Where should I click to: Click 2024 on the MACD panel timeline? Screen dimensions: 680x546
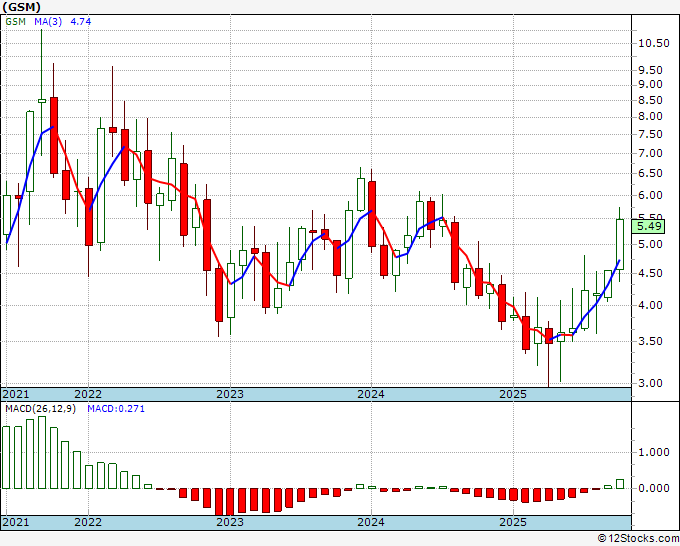(x=371, y=522)
